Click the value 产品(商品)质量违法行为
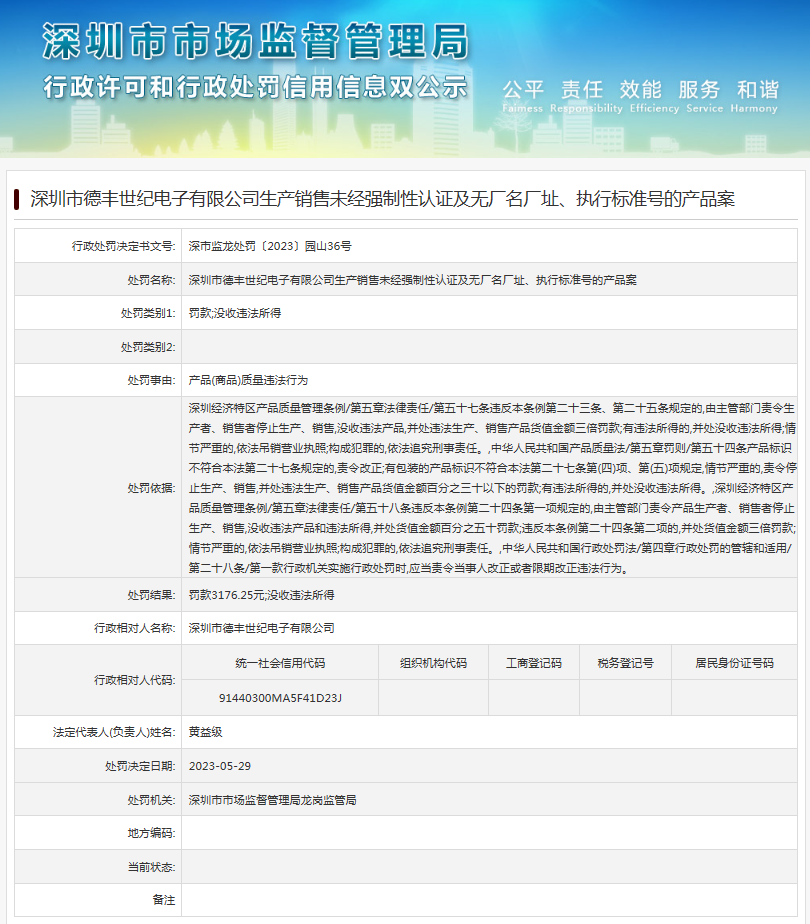This screenshot has height=924, width=810. click(x=248, y=381)
